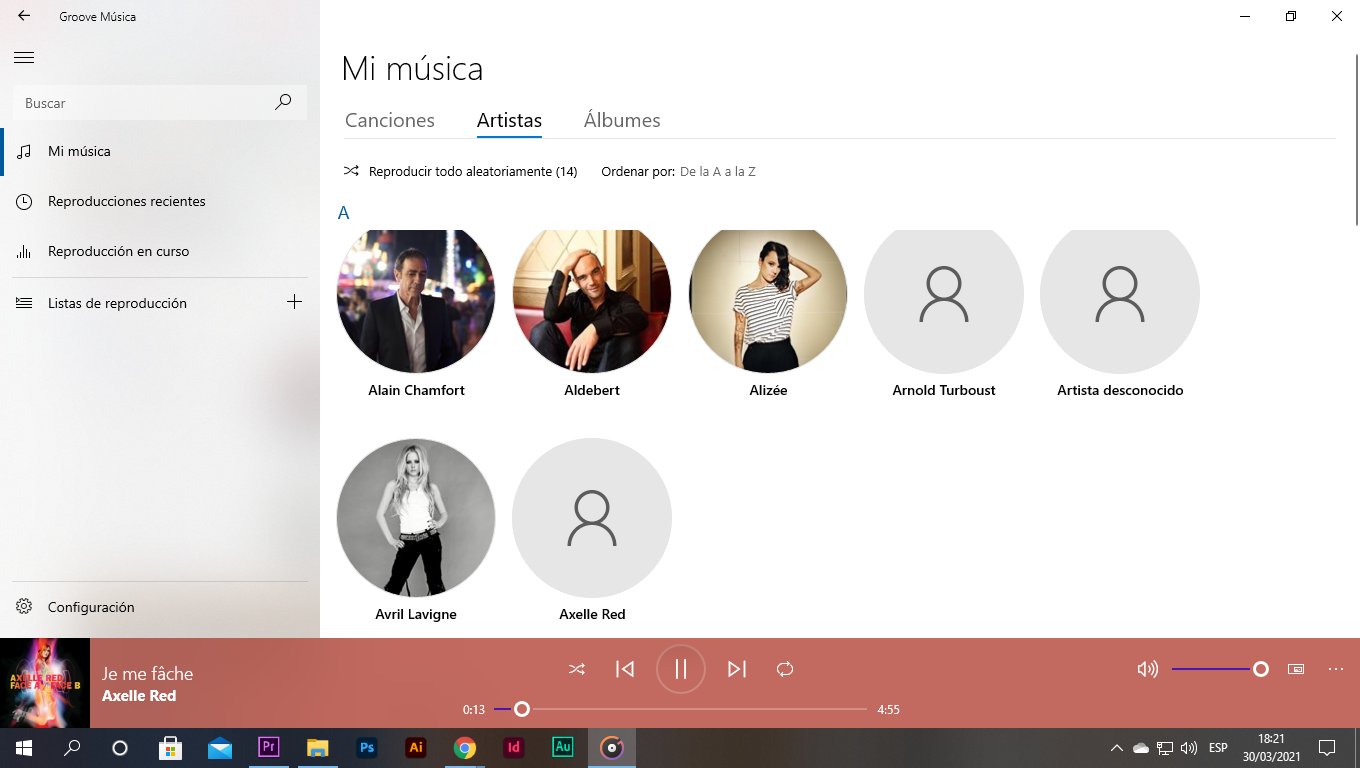The width and height of the screenshot is (1360, 768).
Task: Toggle the hamburger navigation menu
Action: point(24,58)
